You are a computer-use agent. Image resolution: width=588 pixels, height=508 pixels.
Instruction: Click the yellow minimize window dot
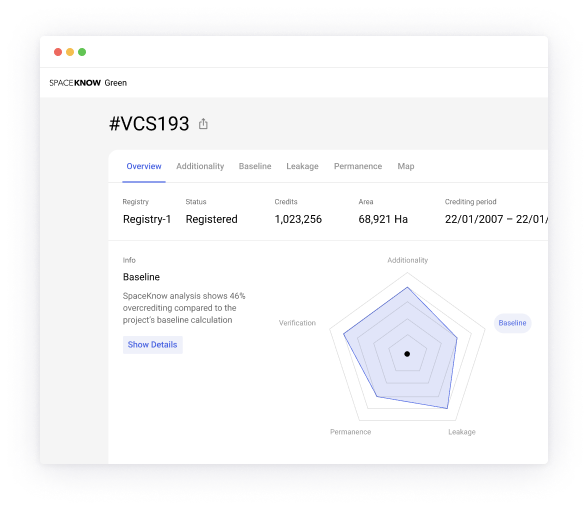tap(70, 52)
